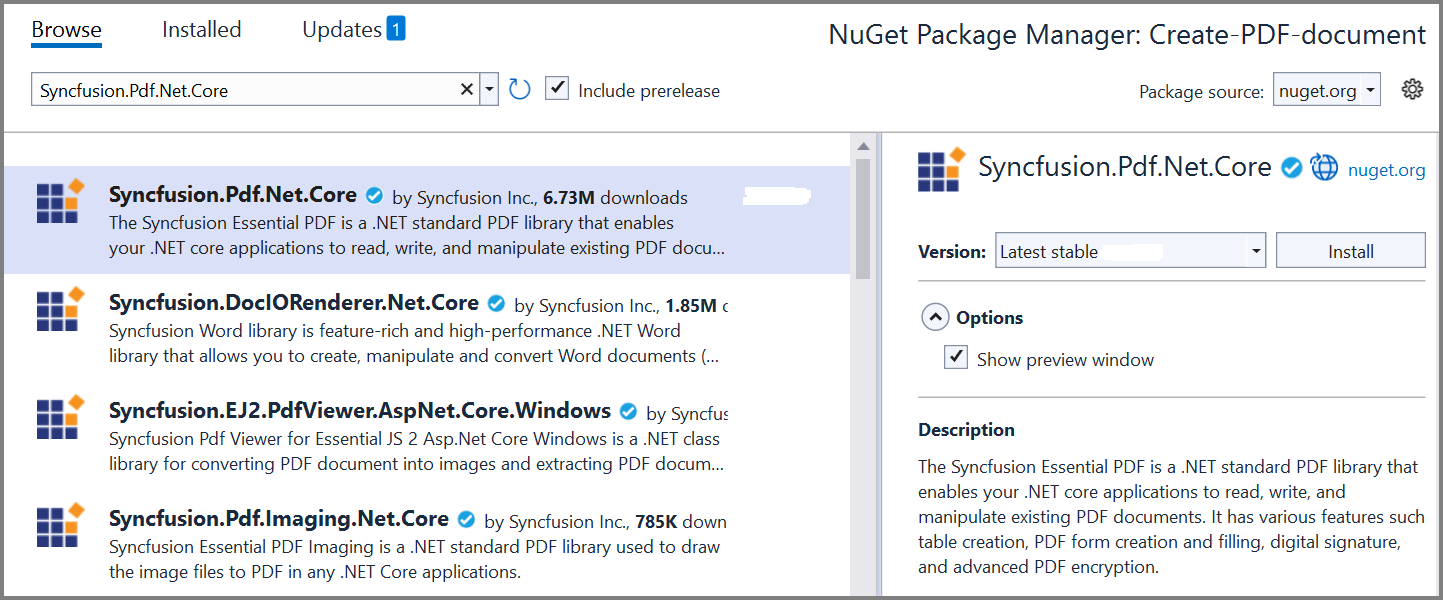The width and height of the screenshot is (1443, 600).
Task: Click the package list scrollbar up arrow
Action: pyautogui.click(x=860, y=148)
